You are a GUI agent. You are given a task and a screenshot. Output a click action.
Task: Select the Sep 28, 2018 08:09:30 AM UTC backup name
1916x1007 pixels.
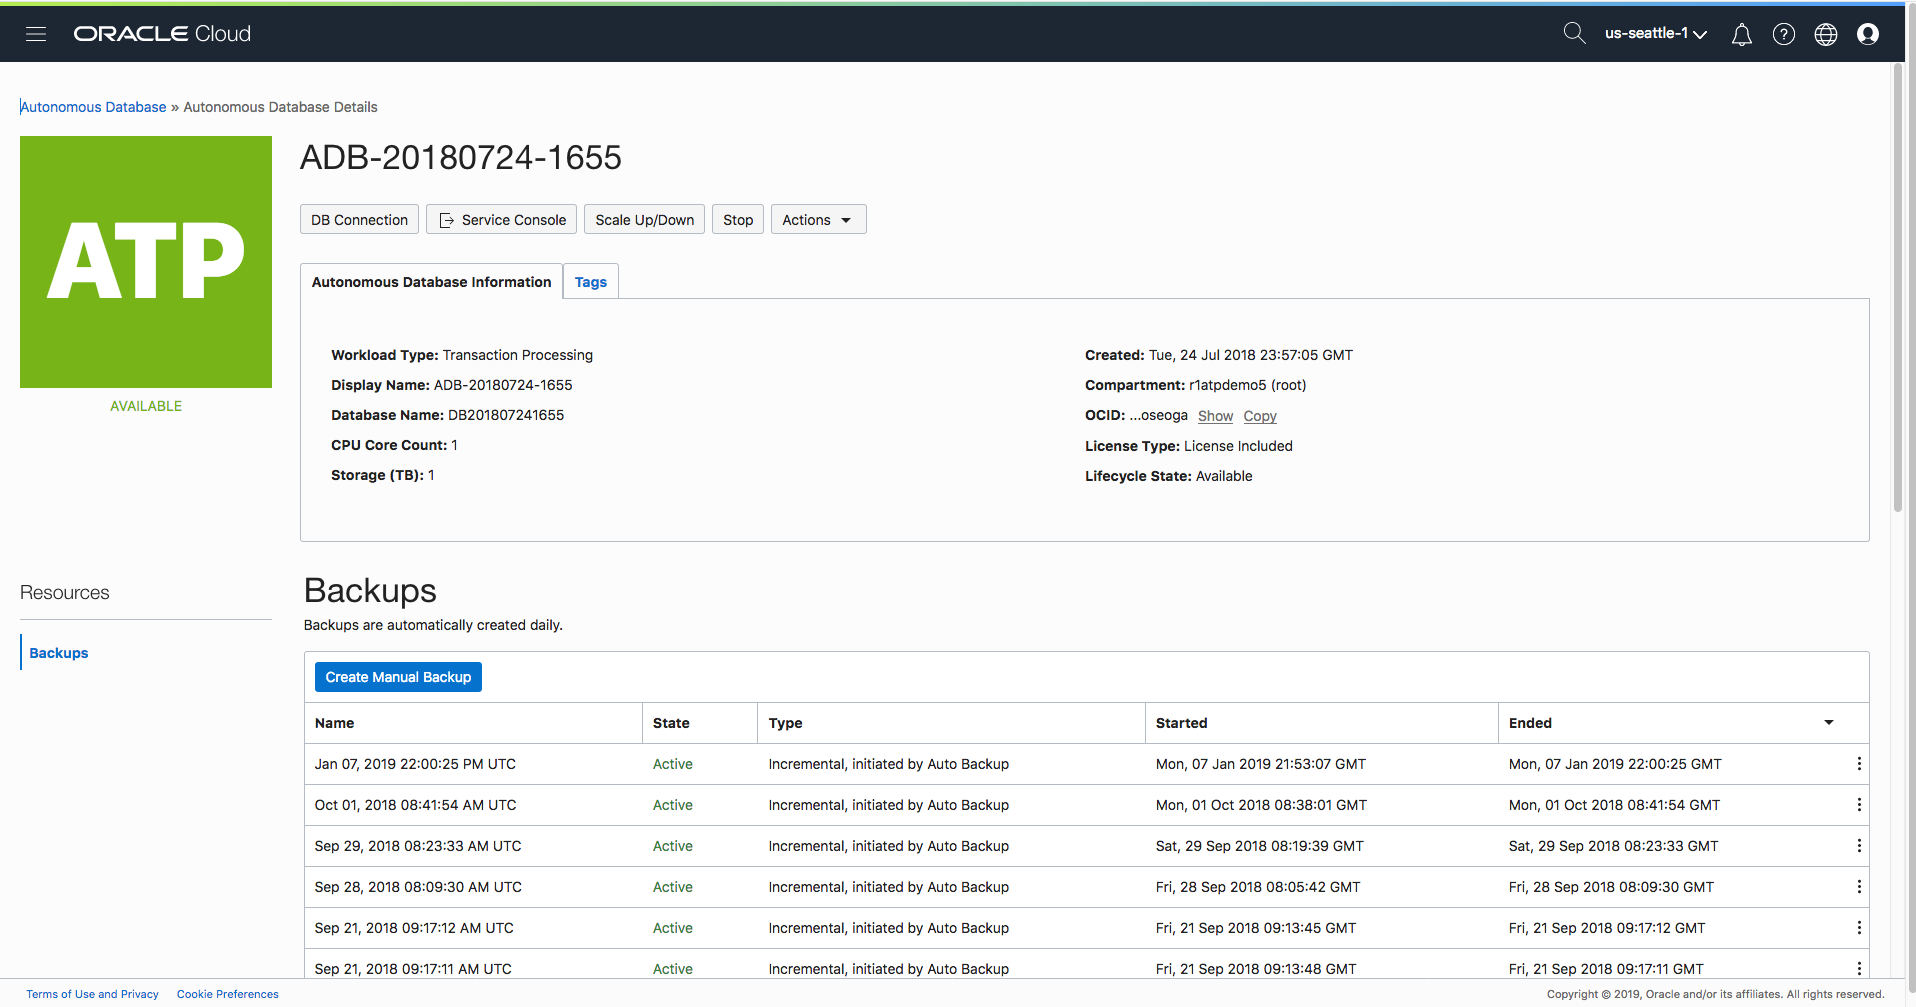click(x=418, y=887)
